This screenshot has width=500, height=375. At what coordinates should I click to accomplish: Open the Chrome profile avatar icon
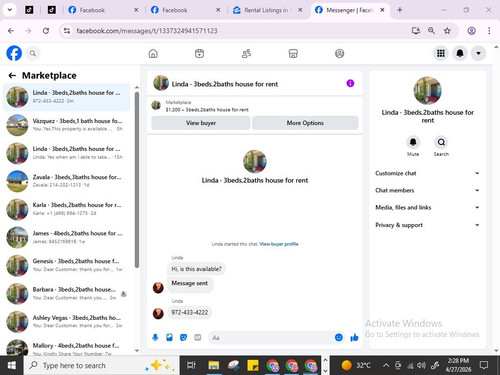471,31
